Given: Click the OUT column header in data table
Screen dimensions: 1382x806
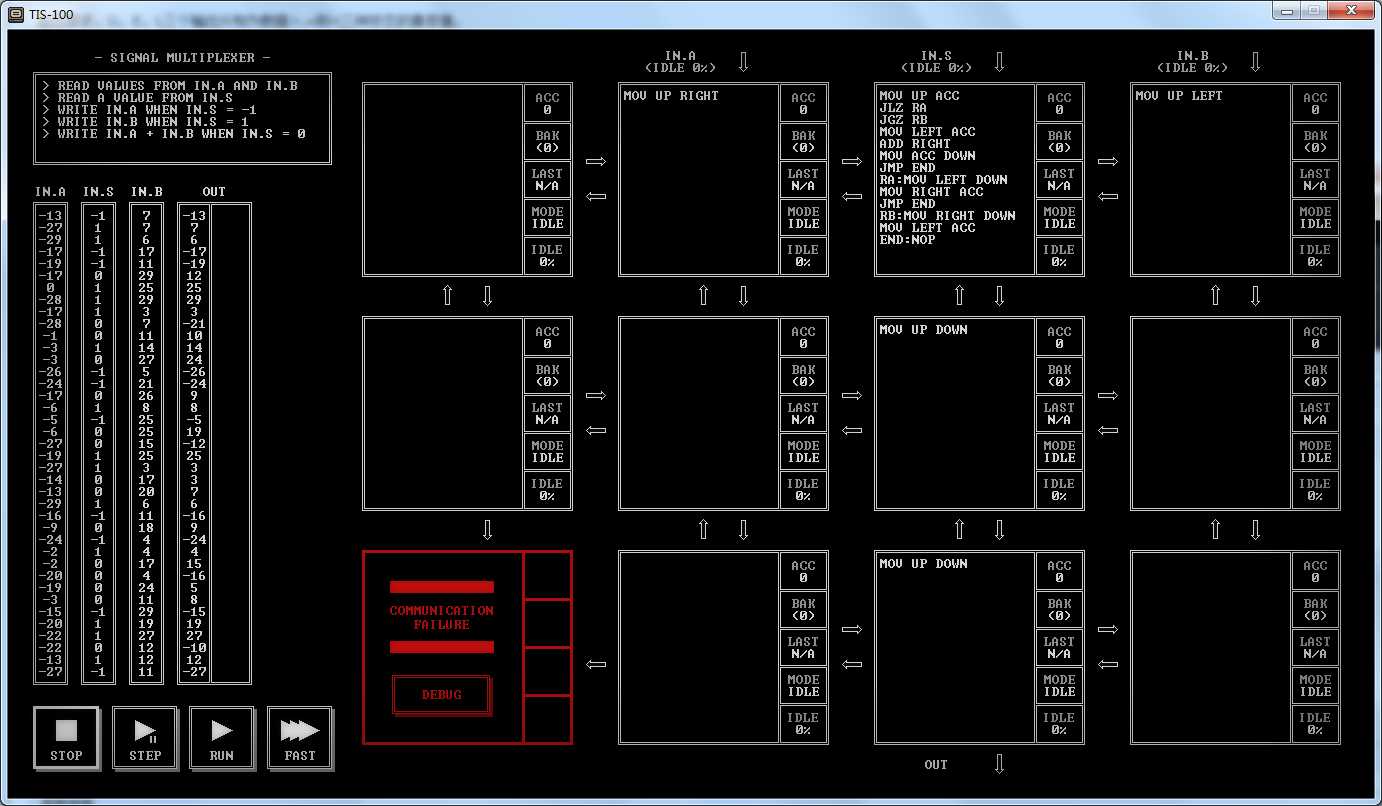Looking at the screenshot, I should (214, 192).
